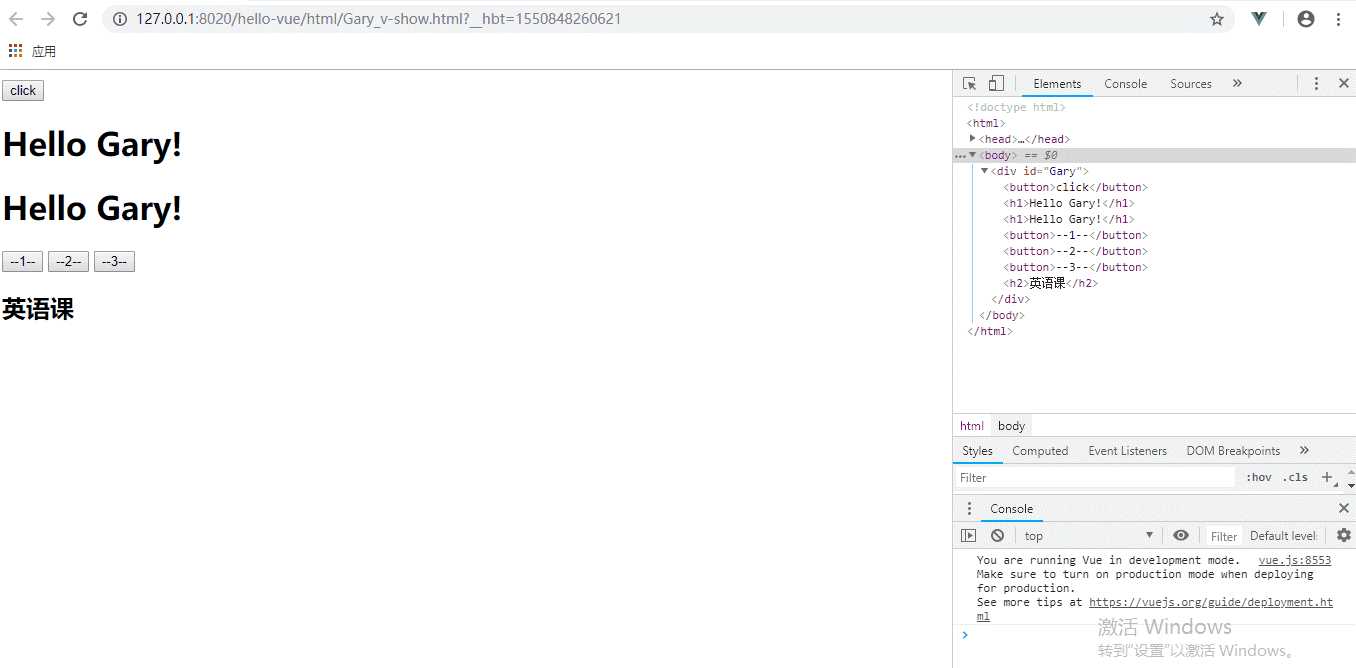Focus the Styles Filter input field
The height and width of the screenshot is (668, 1356).
tap(1095, 478)
